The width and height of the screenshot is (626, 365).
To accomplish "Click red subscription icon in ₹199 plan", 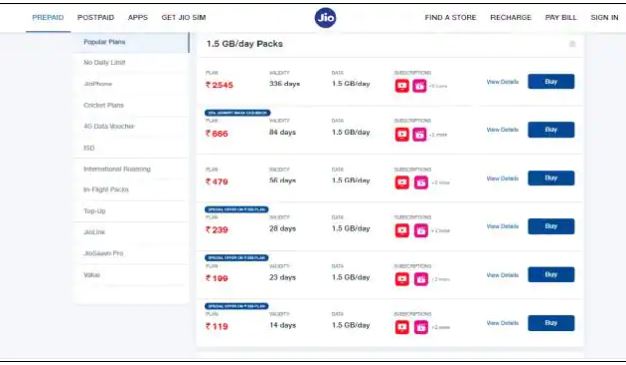I will (402, 279).
